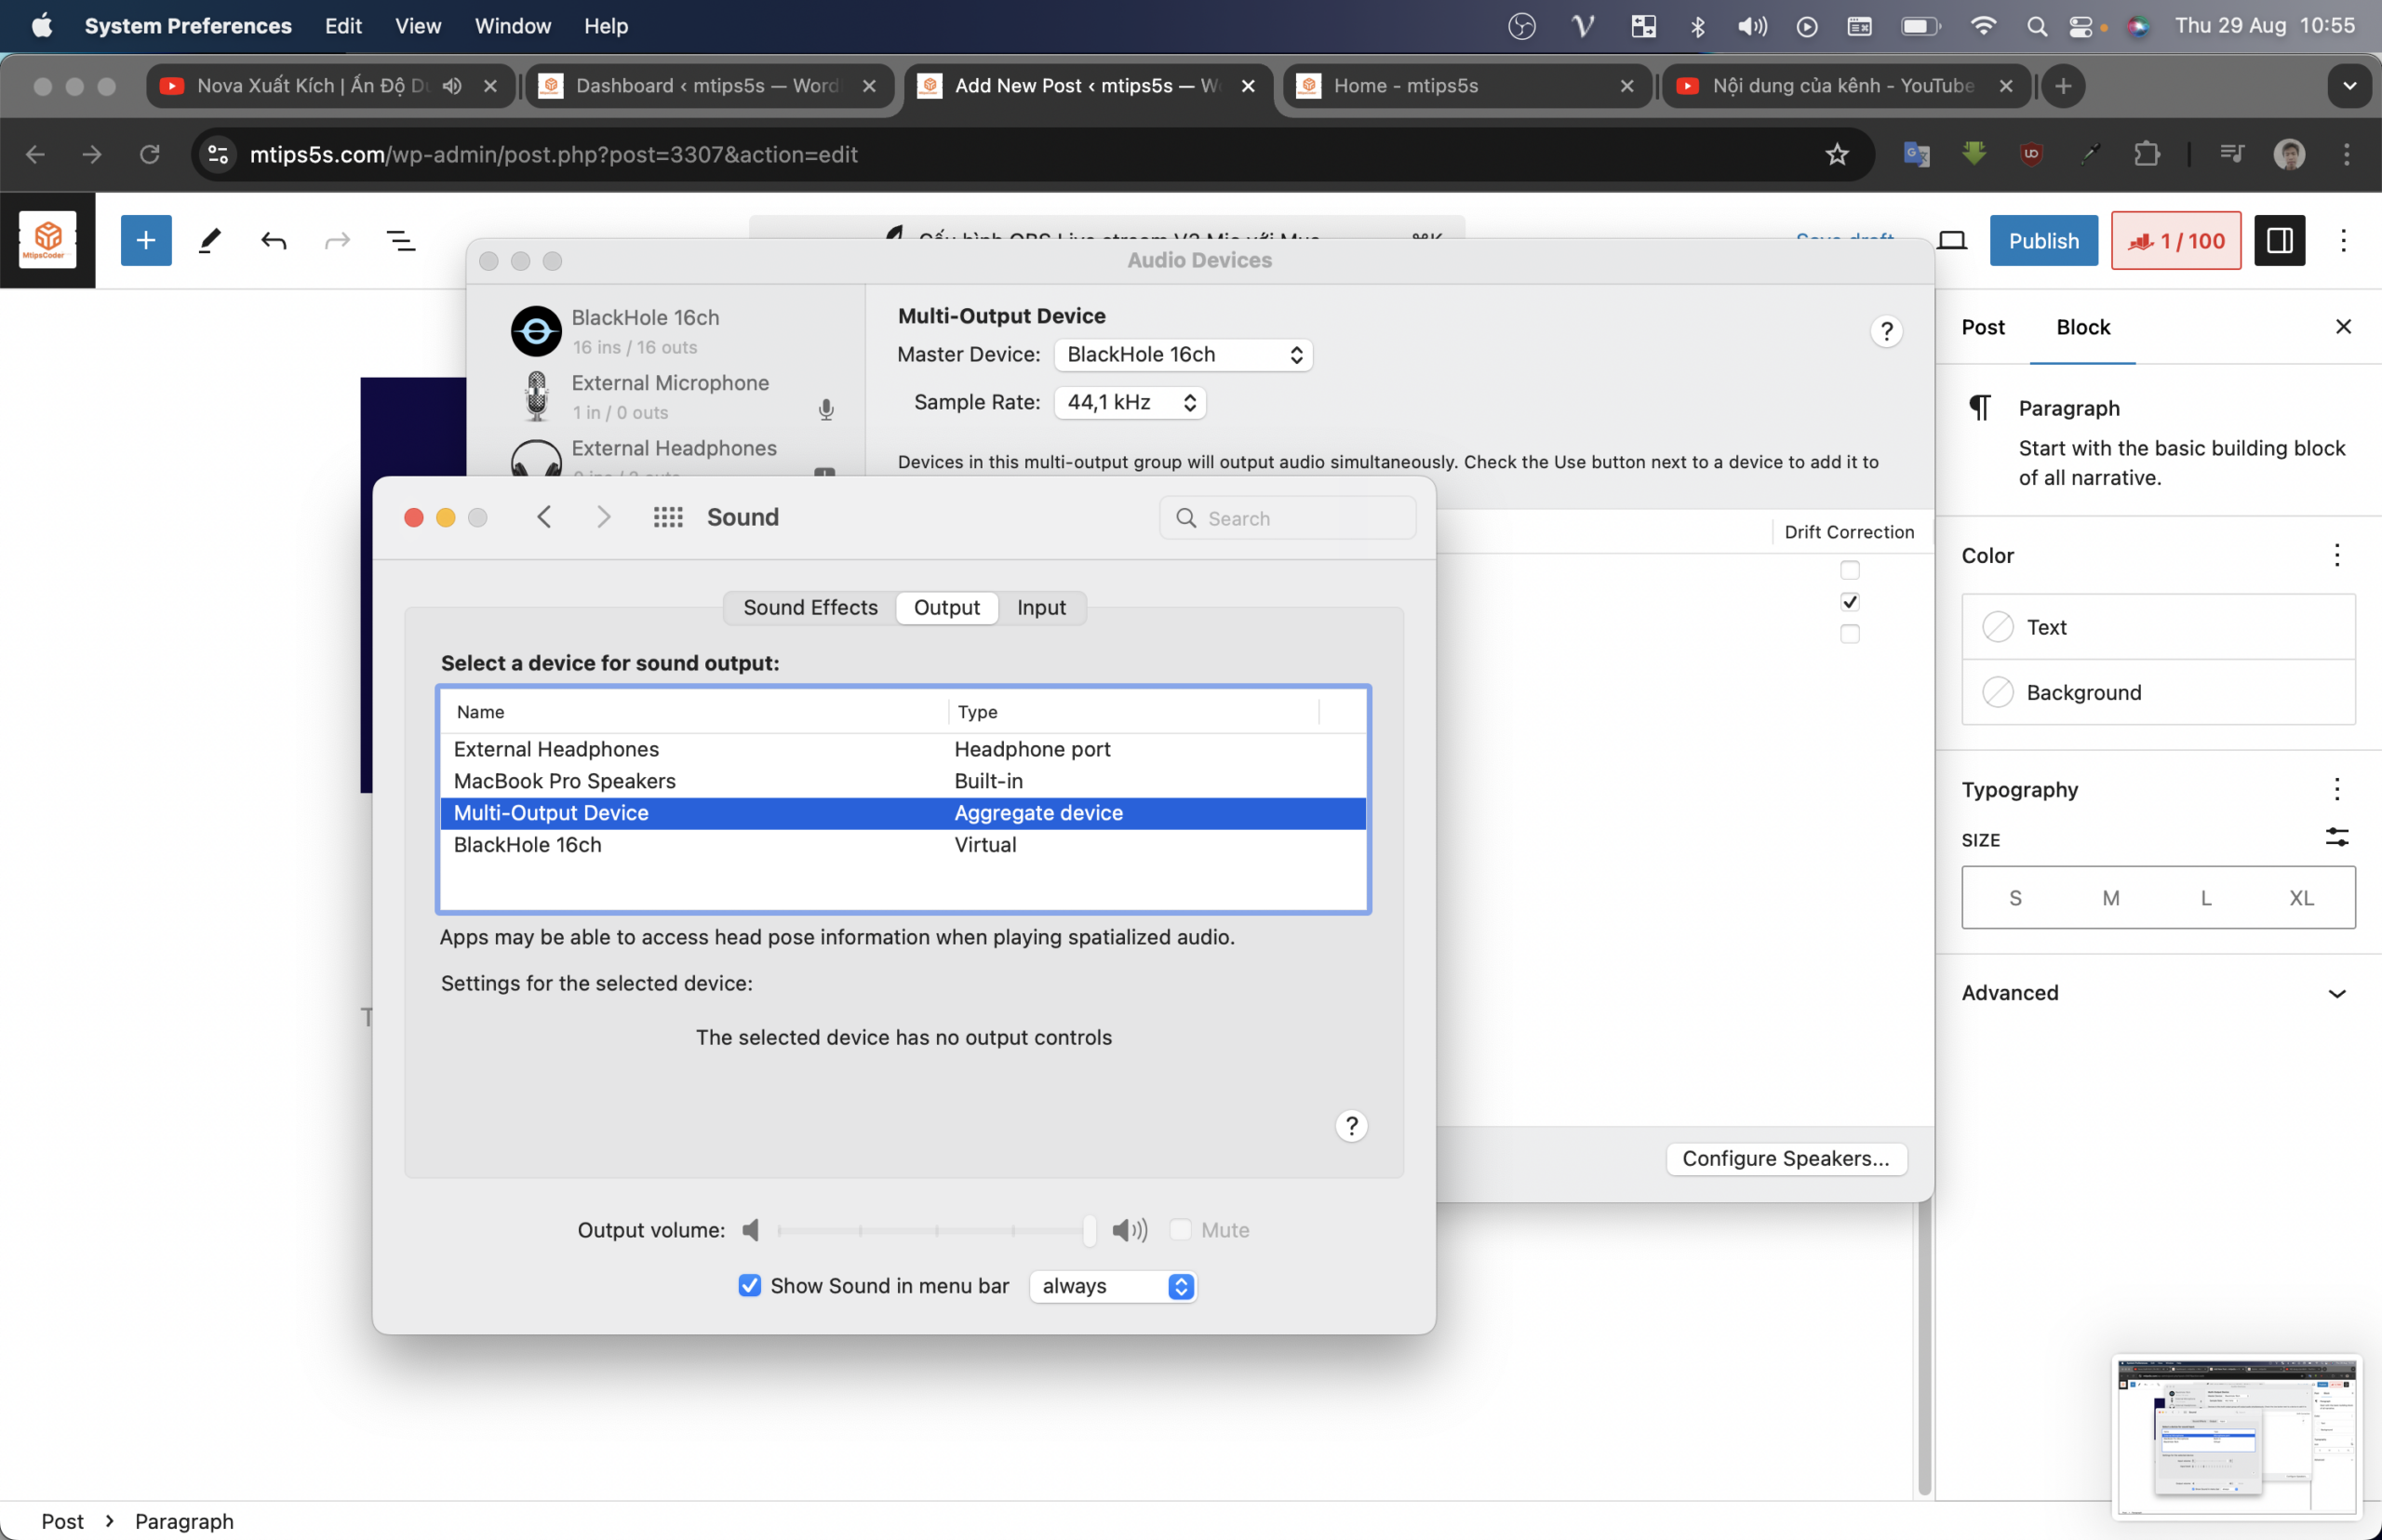Expand the Advanced section

pos(2157,993)
